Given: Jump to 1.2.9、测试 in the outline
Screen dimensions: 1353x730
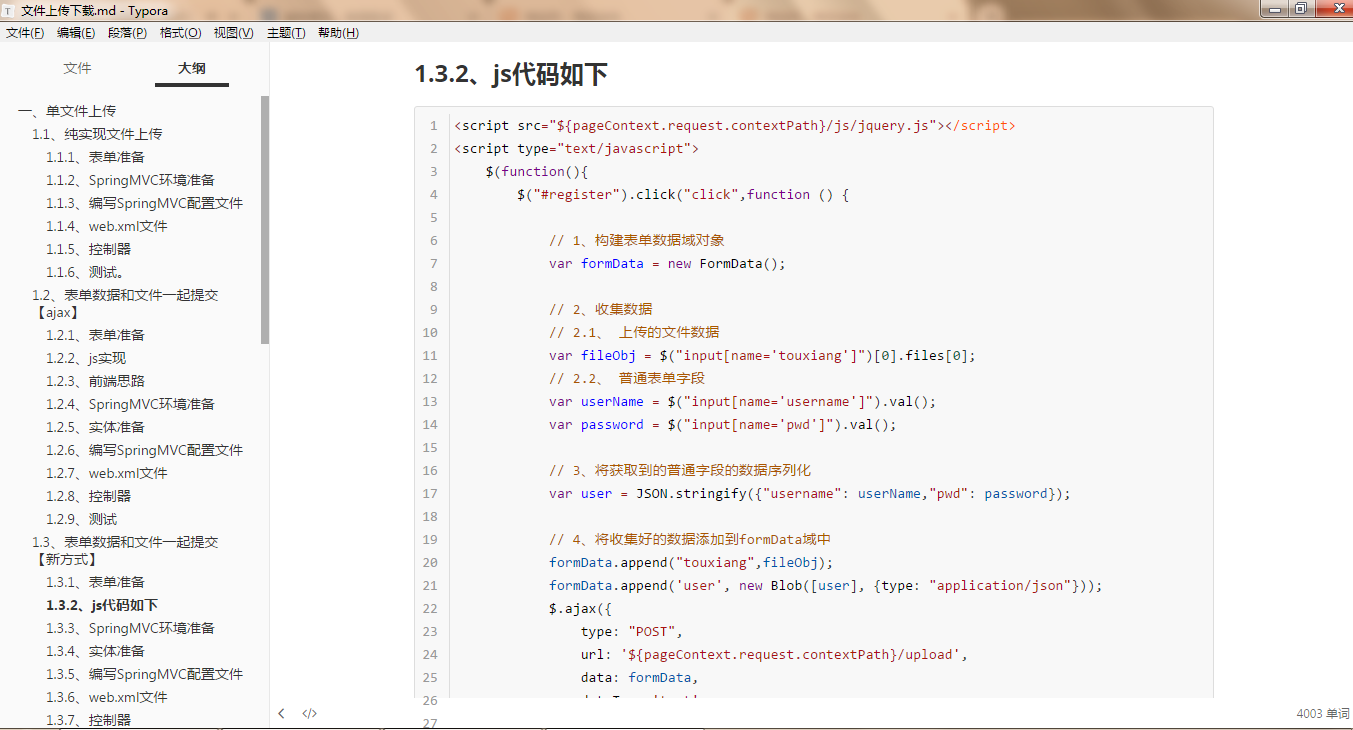Looking at the screenshot, I should pyautogui.click(x=81, y=519).
